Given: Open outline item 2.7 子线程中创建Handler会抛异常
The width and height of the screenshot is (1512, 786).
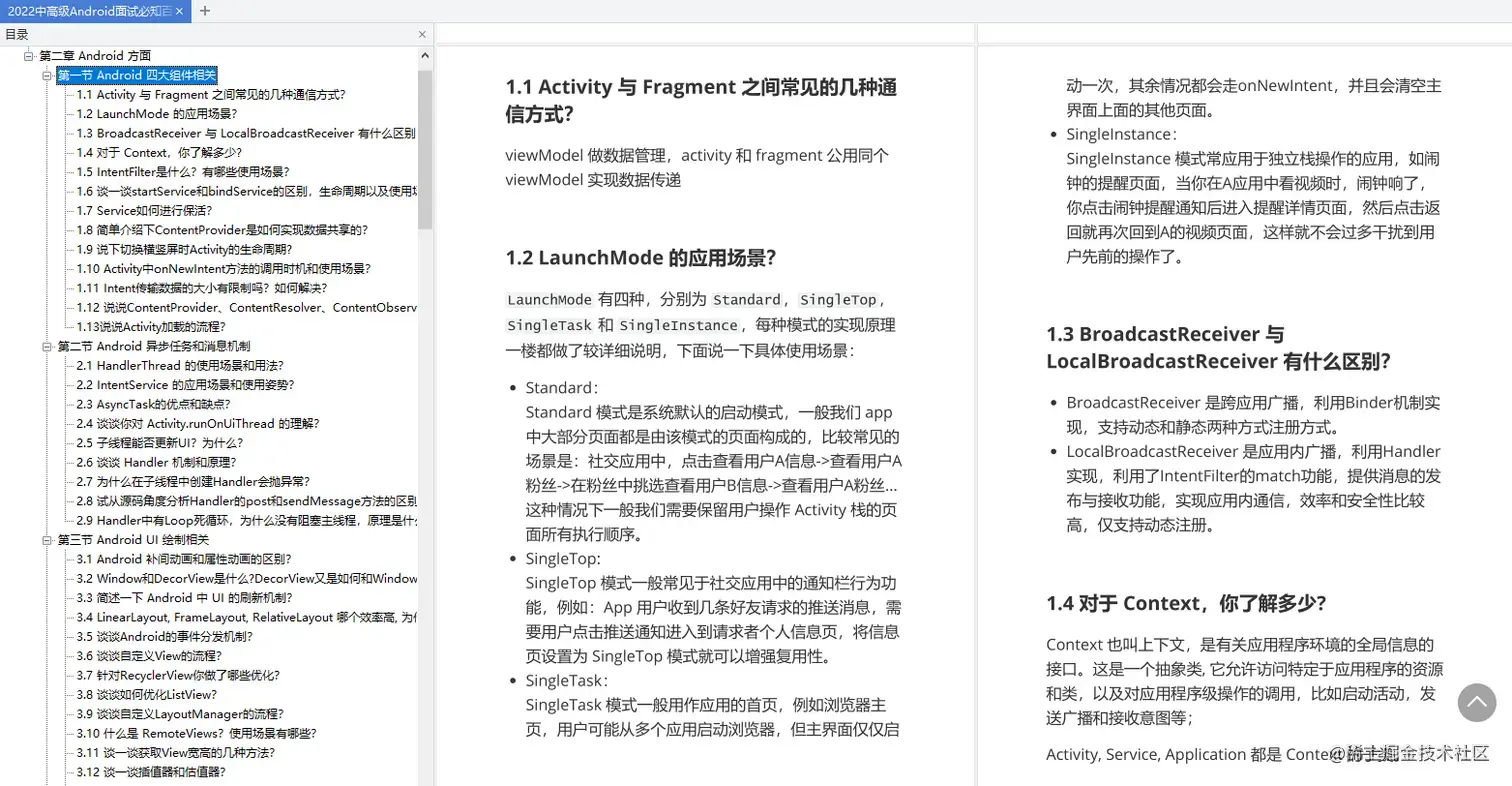Looking at the screenshot, I should coord(194,482).
